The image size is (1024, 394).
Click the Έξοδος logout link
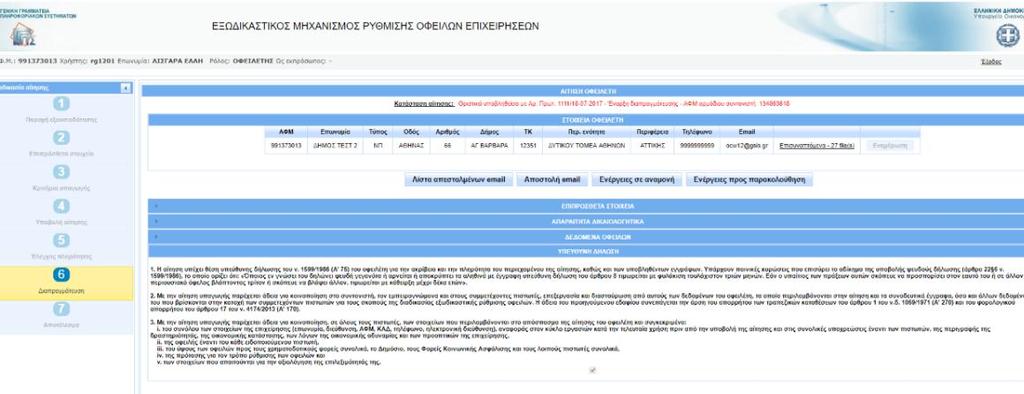(x=991, y=61)
